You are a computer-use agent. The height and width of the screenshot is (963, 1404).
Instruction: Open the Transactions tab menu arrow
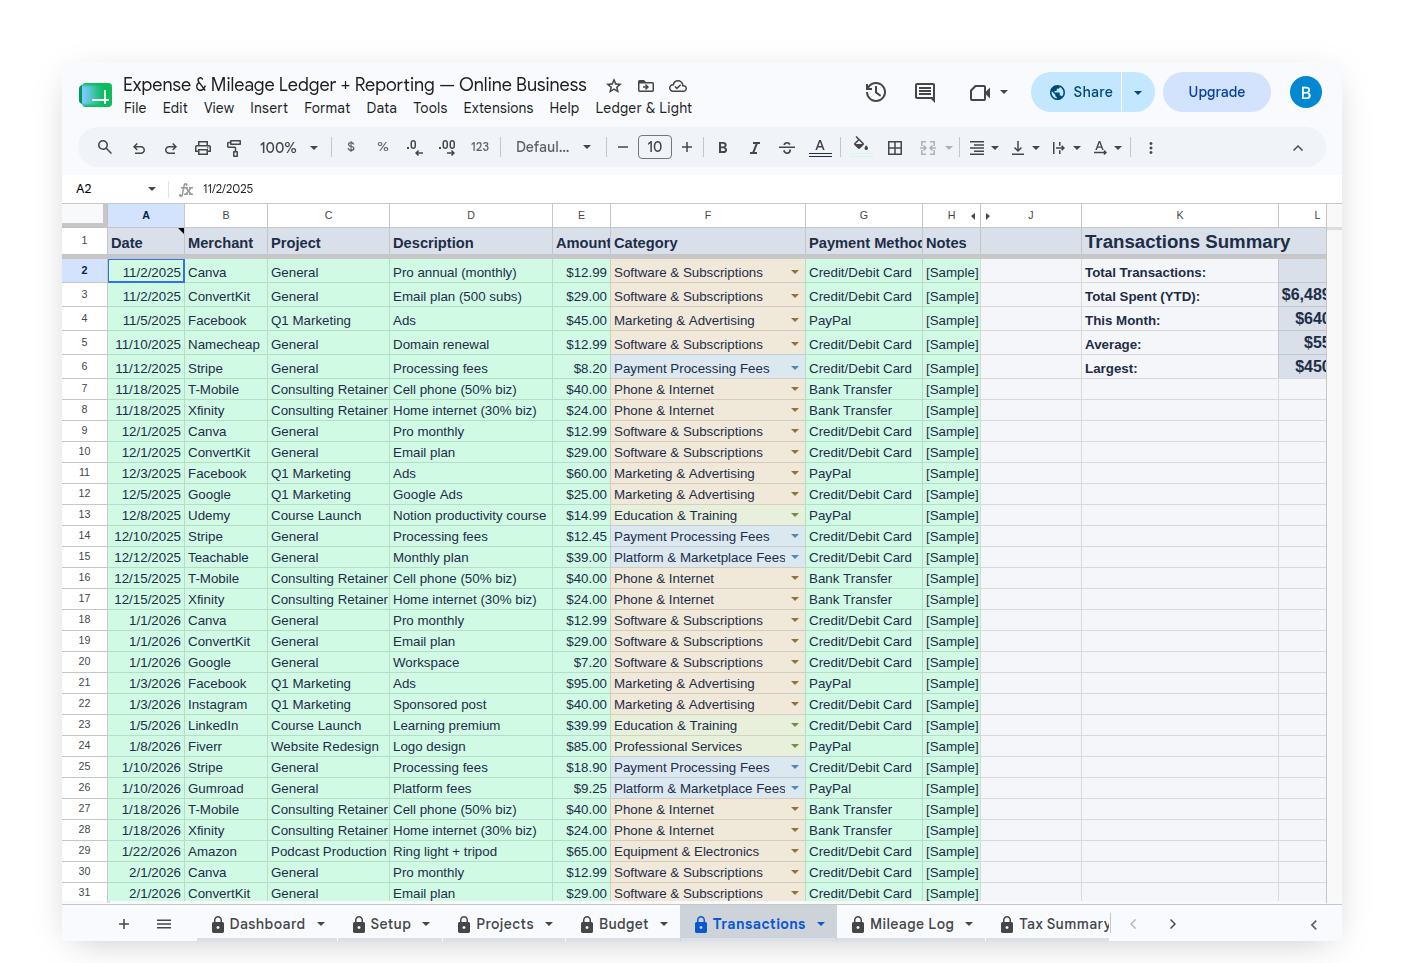pos(821,924)
